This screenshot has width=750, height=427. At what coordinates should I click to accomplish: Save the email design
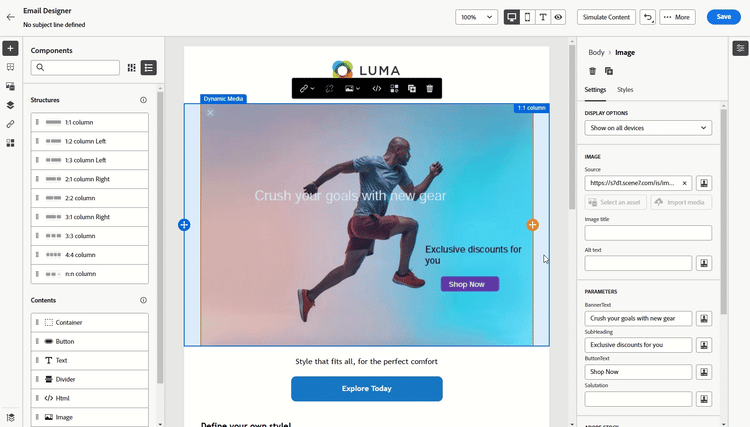point(724,17)
